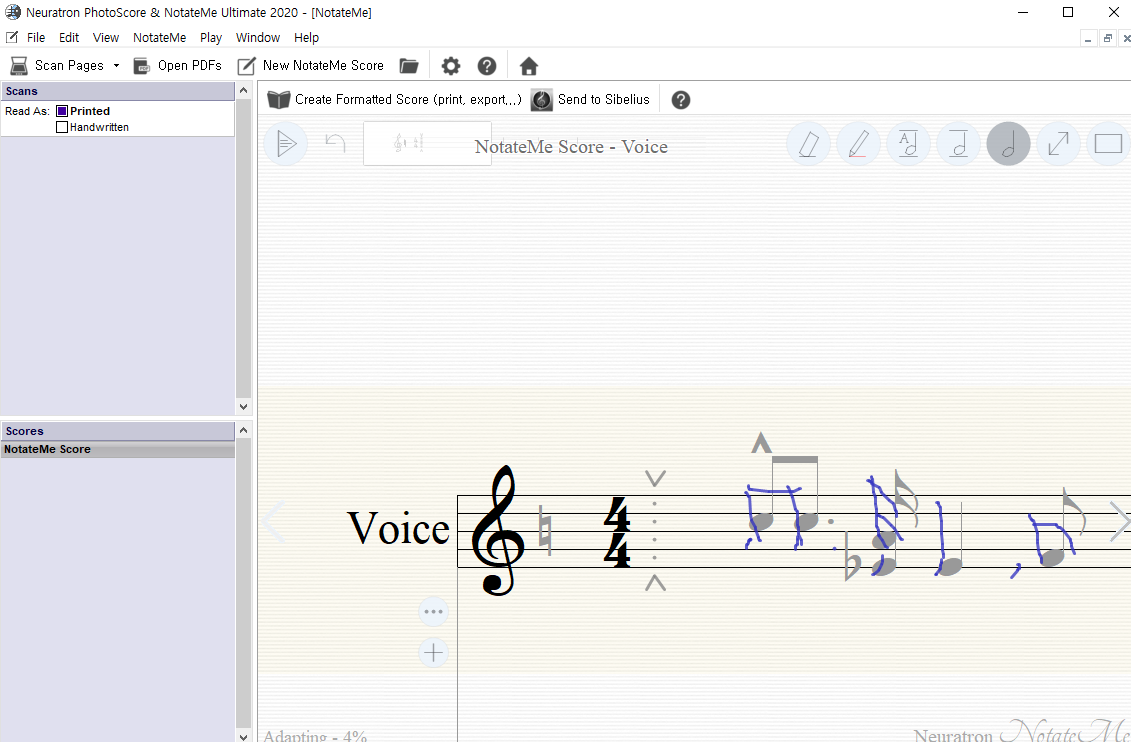Go to home screen via house icon
Viewport: 1131px width, 742px height.
coord(529,66)
